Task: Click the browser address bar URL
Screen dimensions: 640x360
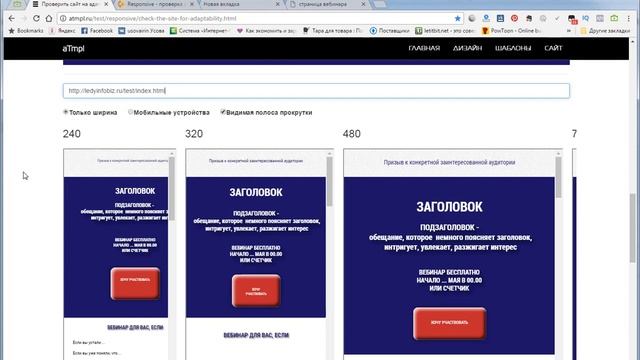Action: coord(152,18)
